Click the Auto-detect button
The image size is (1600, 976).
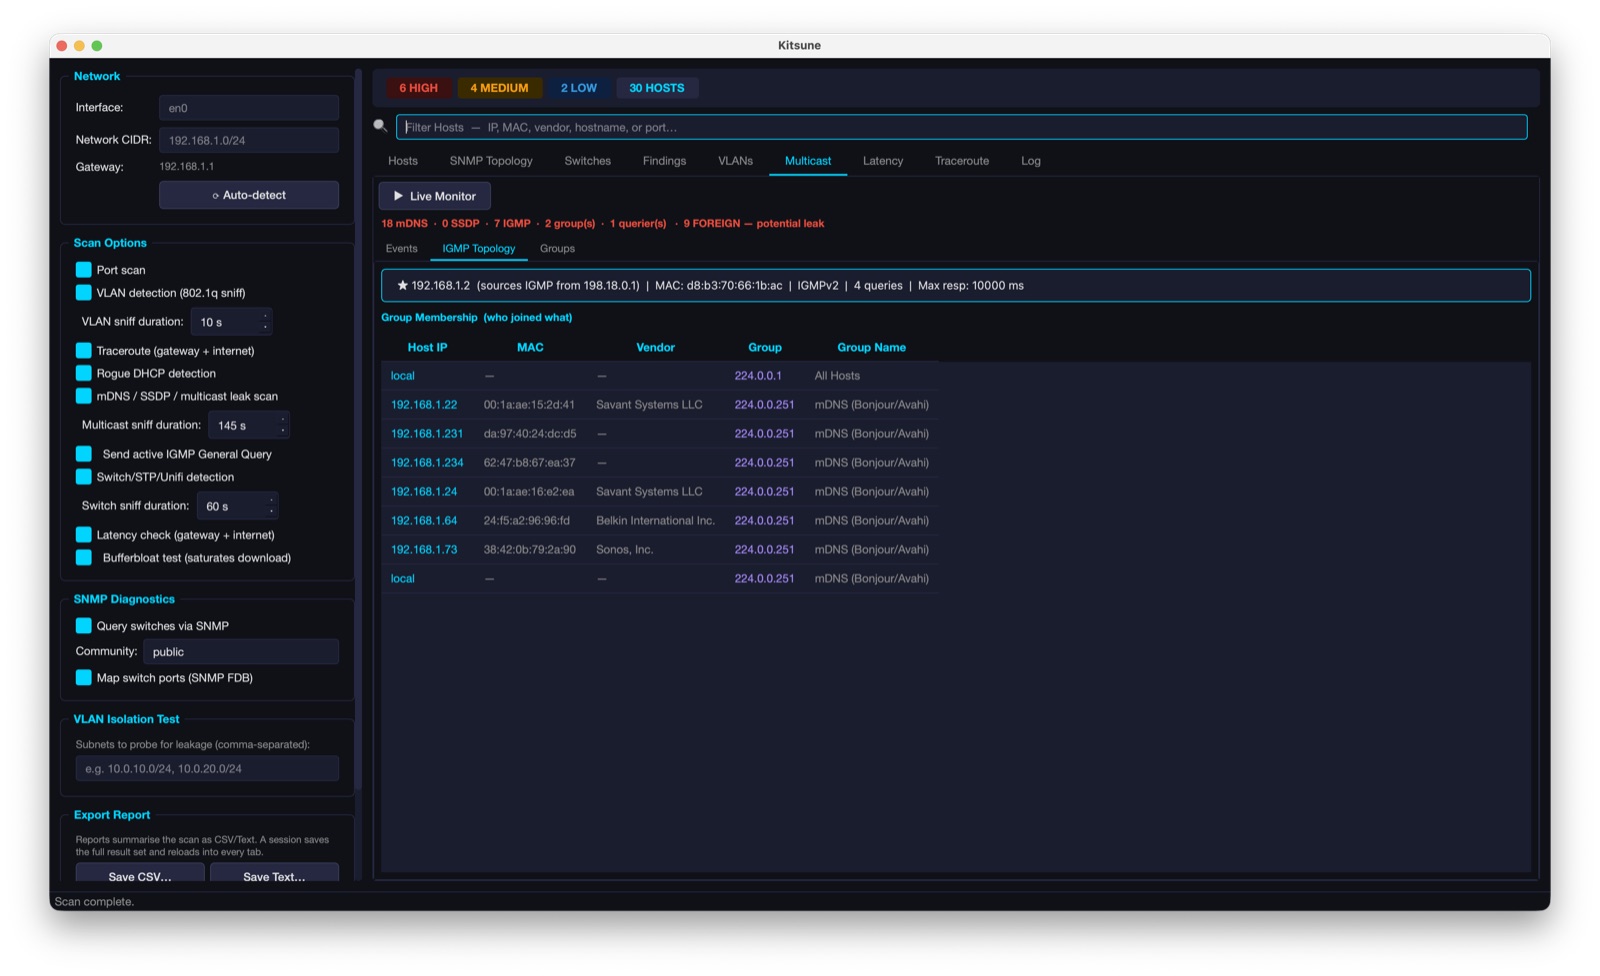tap(249, 195)
